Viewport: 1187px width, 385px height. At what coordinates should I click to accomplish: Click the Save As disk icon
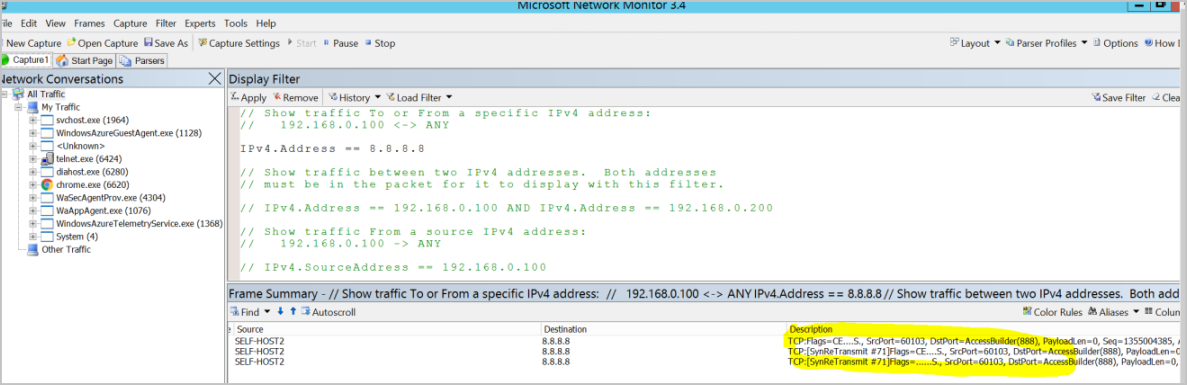point(148,43)
